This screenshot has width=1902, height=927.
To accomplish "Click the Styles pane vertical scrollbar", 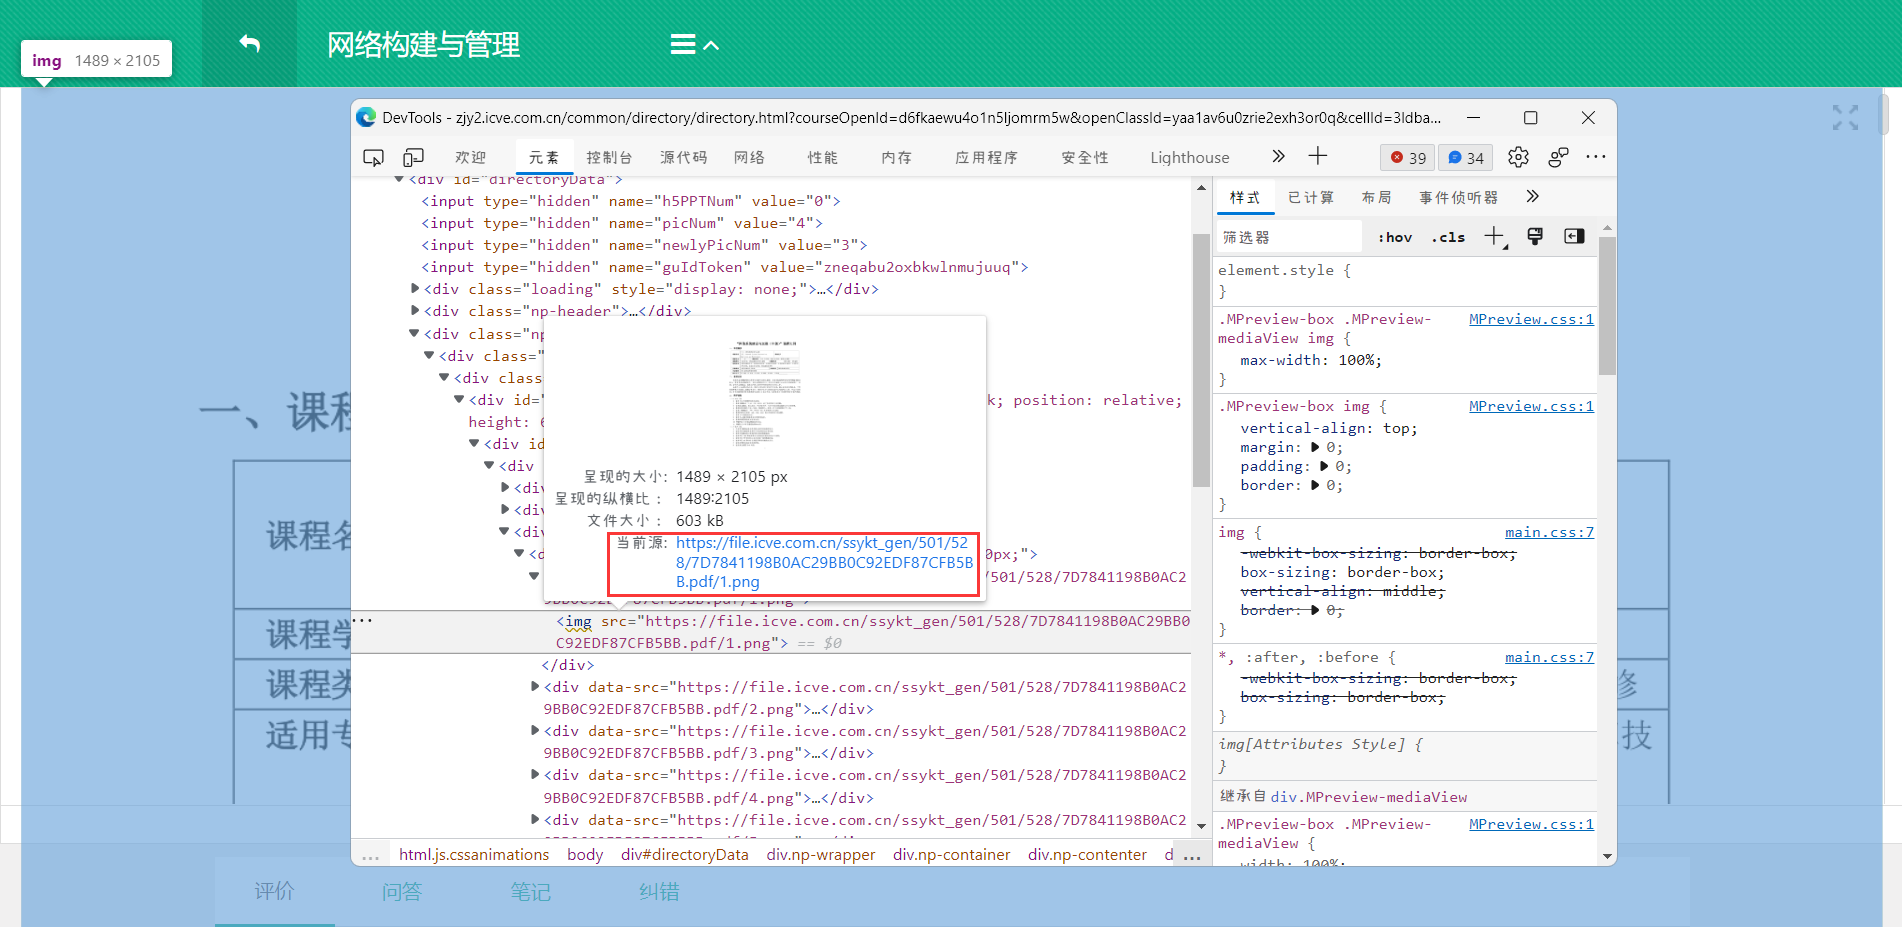I will click(1607, 305).
